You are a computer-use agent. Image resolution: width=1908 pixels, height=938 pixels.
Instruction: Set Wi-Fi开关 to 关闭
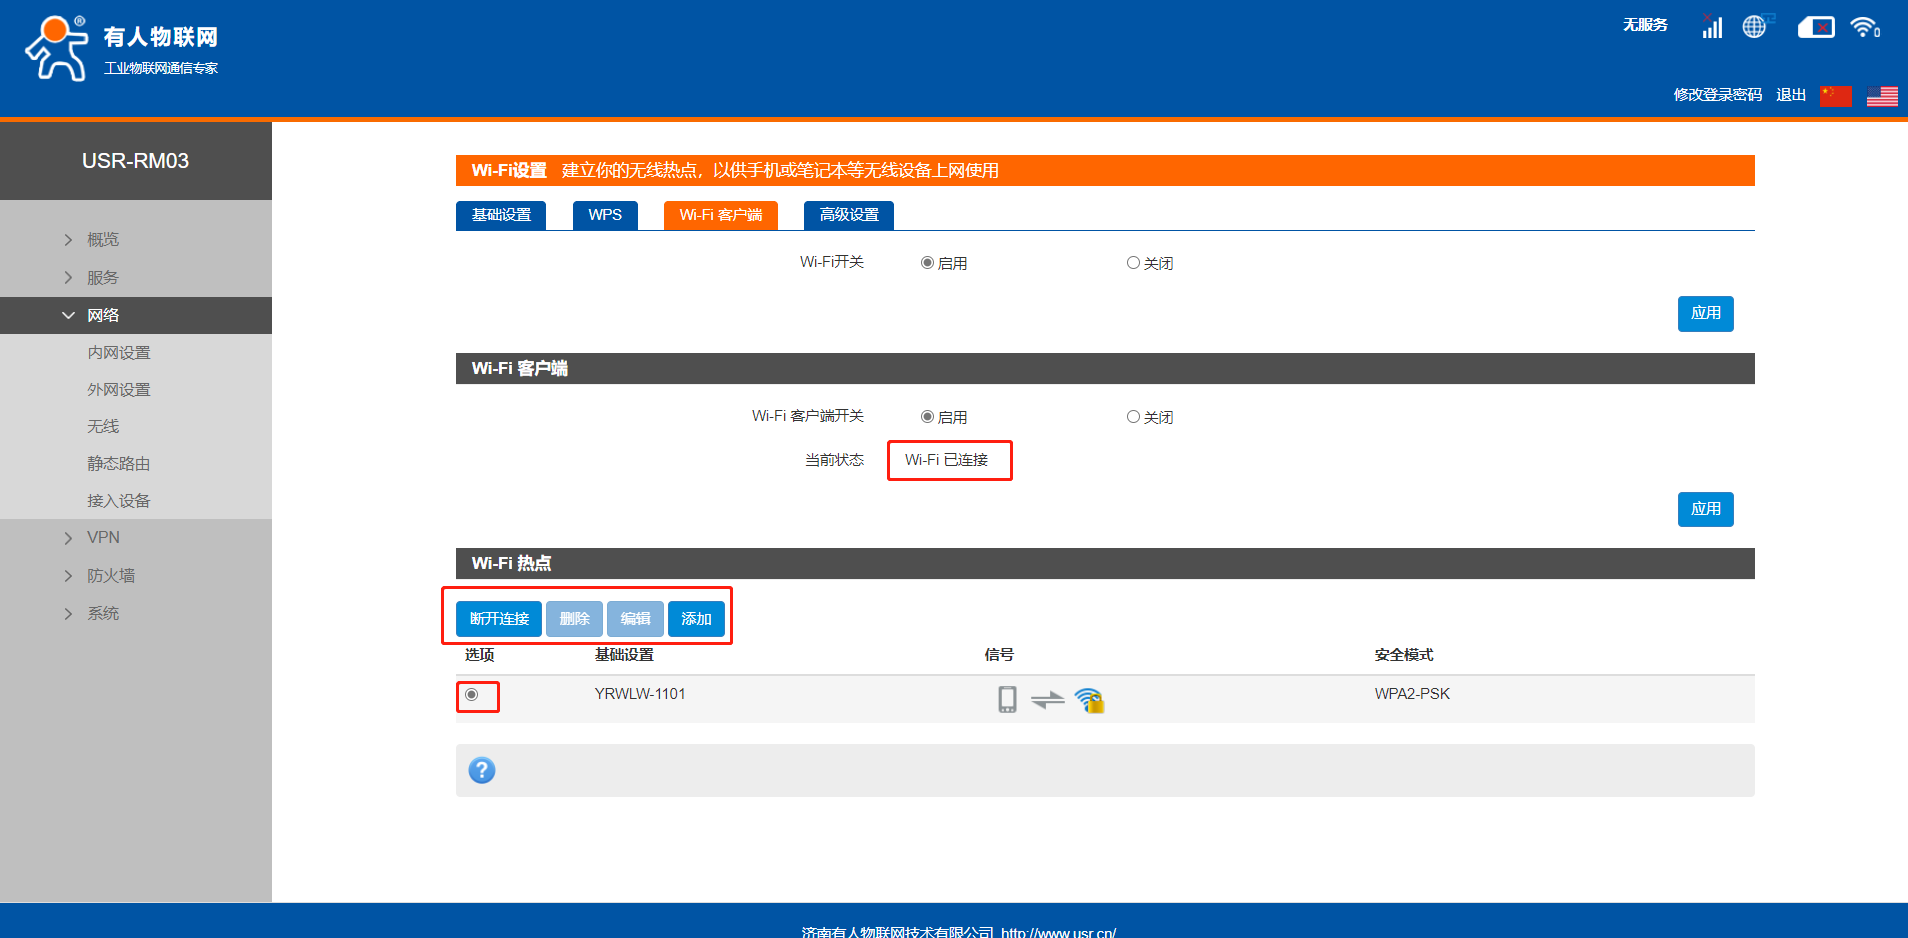point(1133,263)
